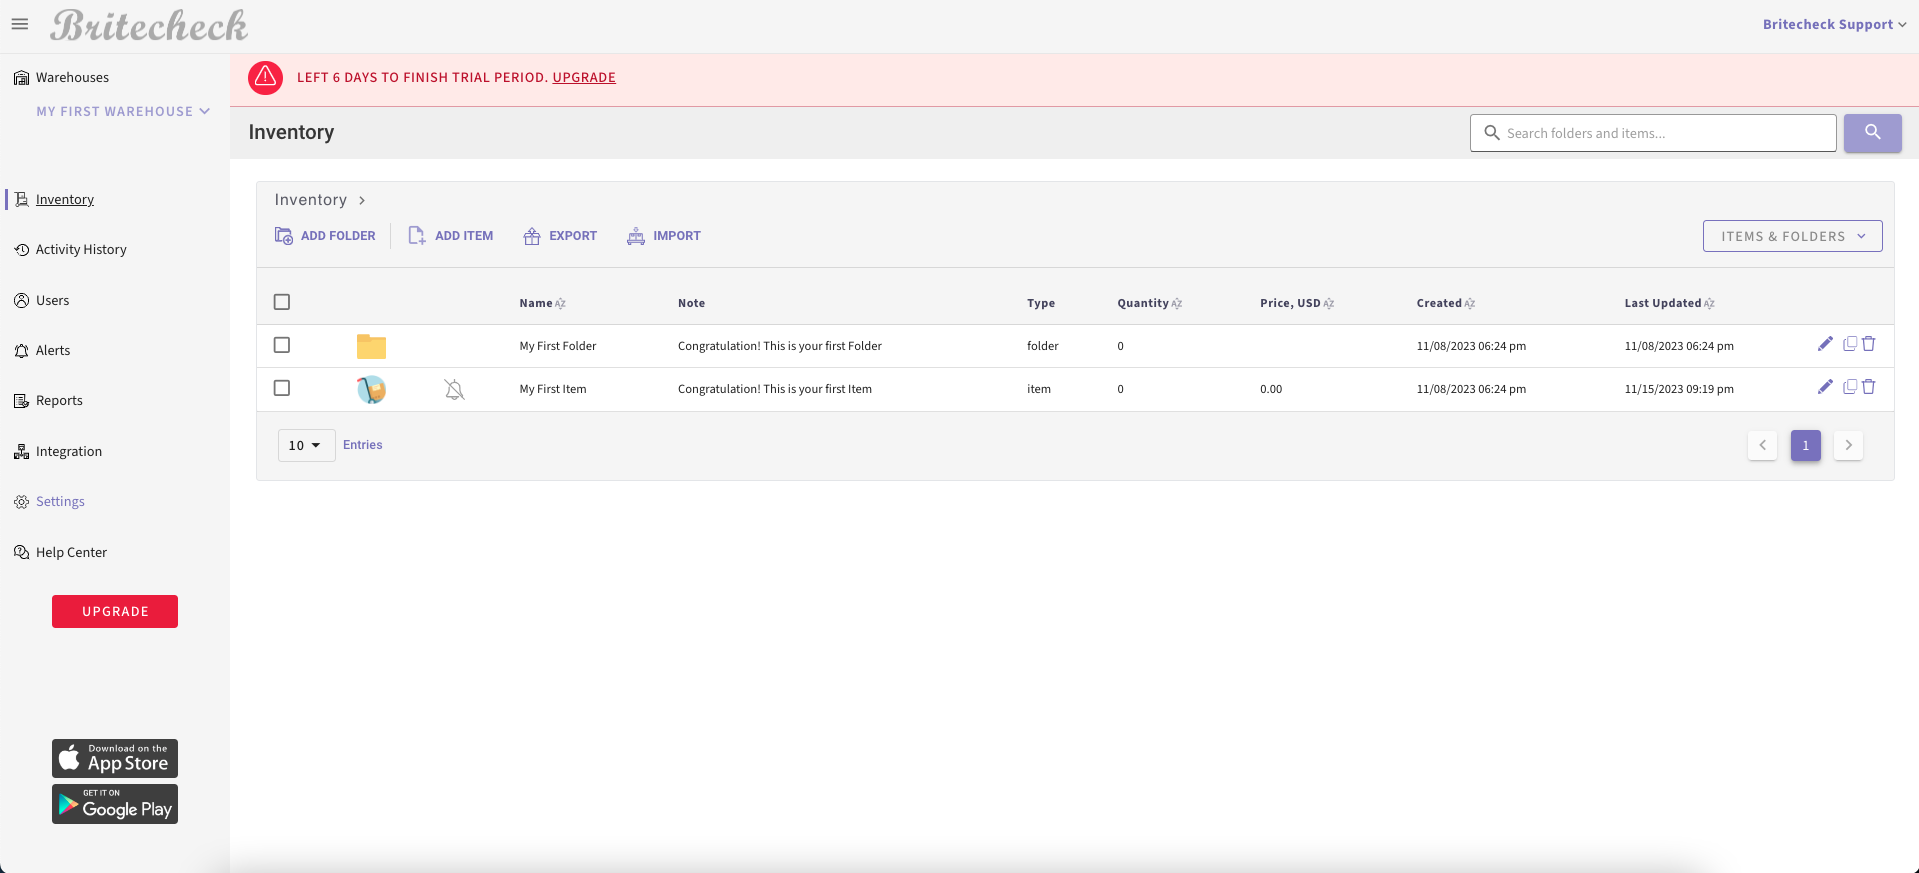Viewport: 1919px width, 873px height.
Task: Click Download on the App Store badge
Action: coord(115,758)
